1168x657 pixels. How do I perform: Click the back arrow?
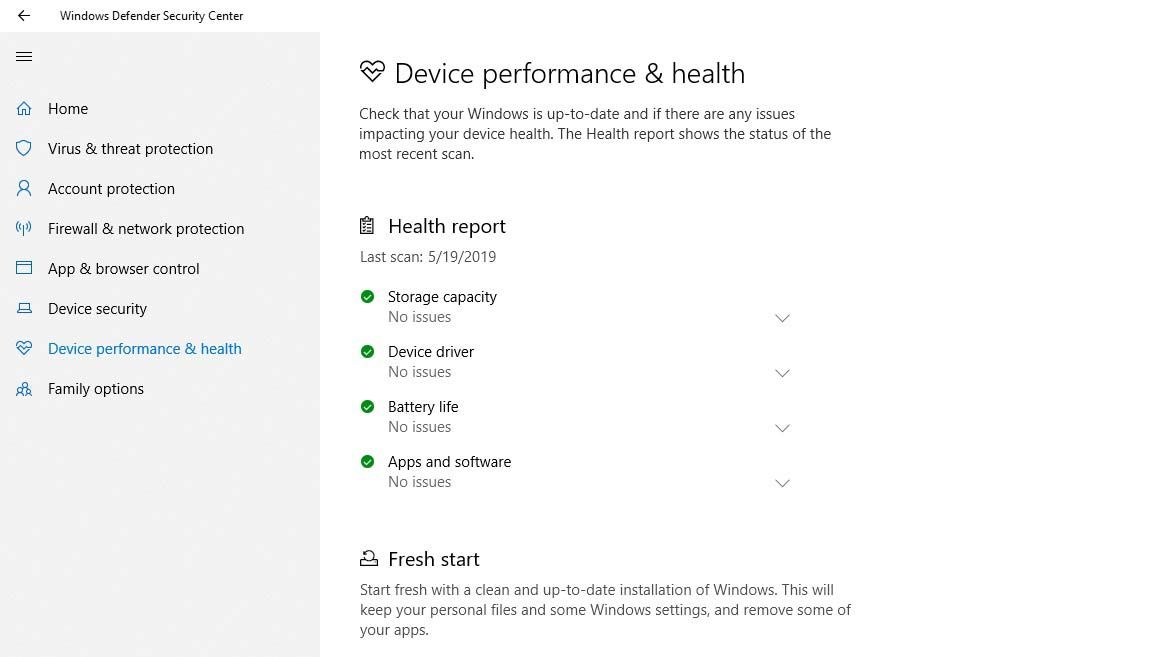[24, 15]
